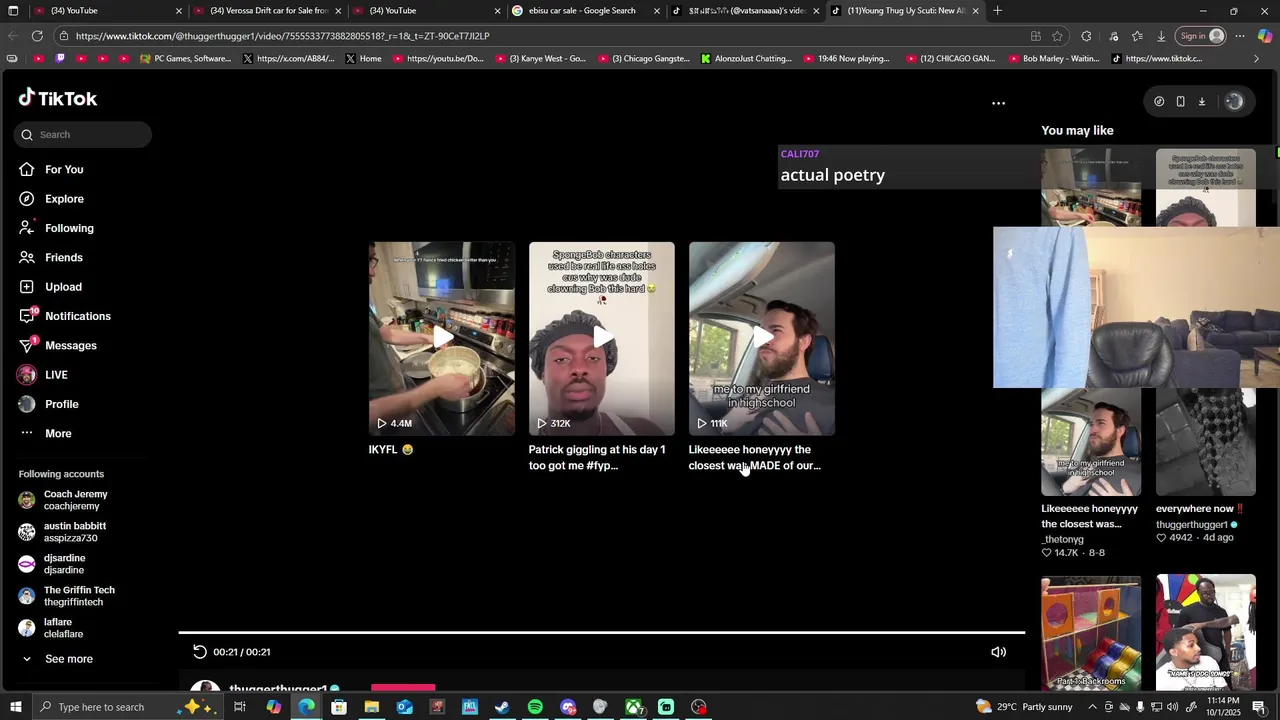
Task: Open djsardine's account
Action: tap(64, 564)
